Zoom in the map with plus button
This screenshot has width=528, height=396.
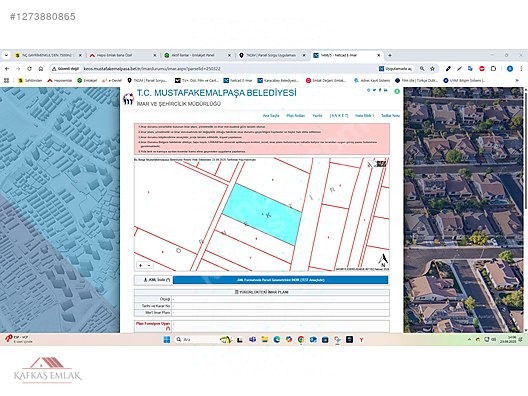click(x=141, y=265)
